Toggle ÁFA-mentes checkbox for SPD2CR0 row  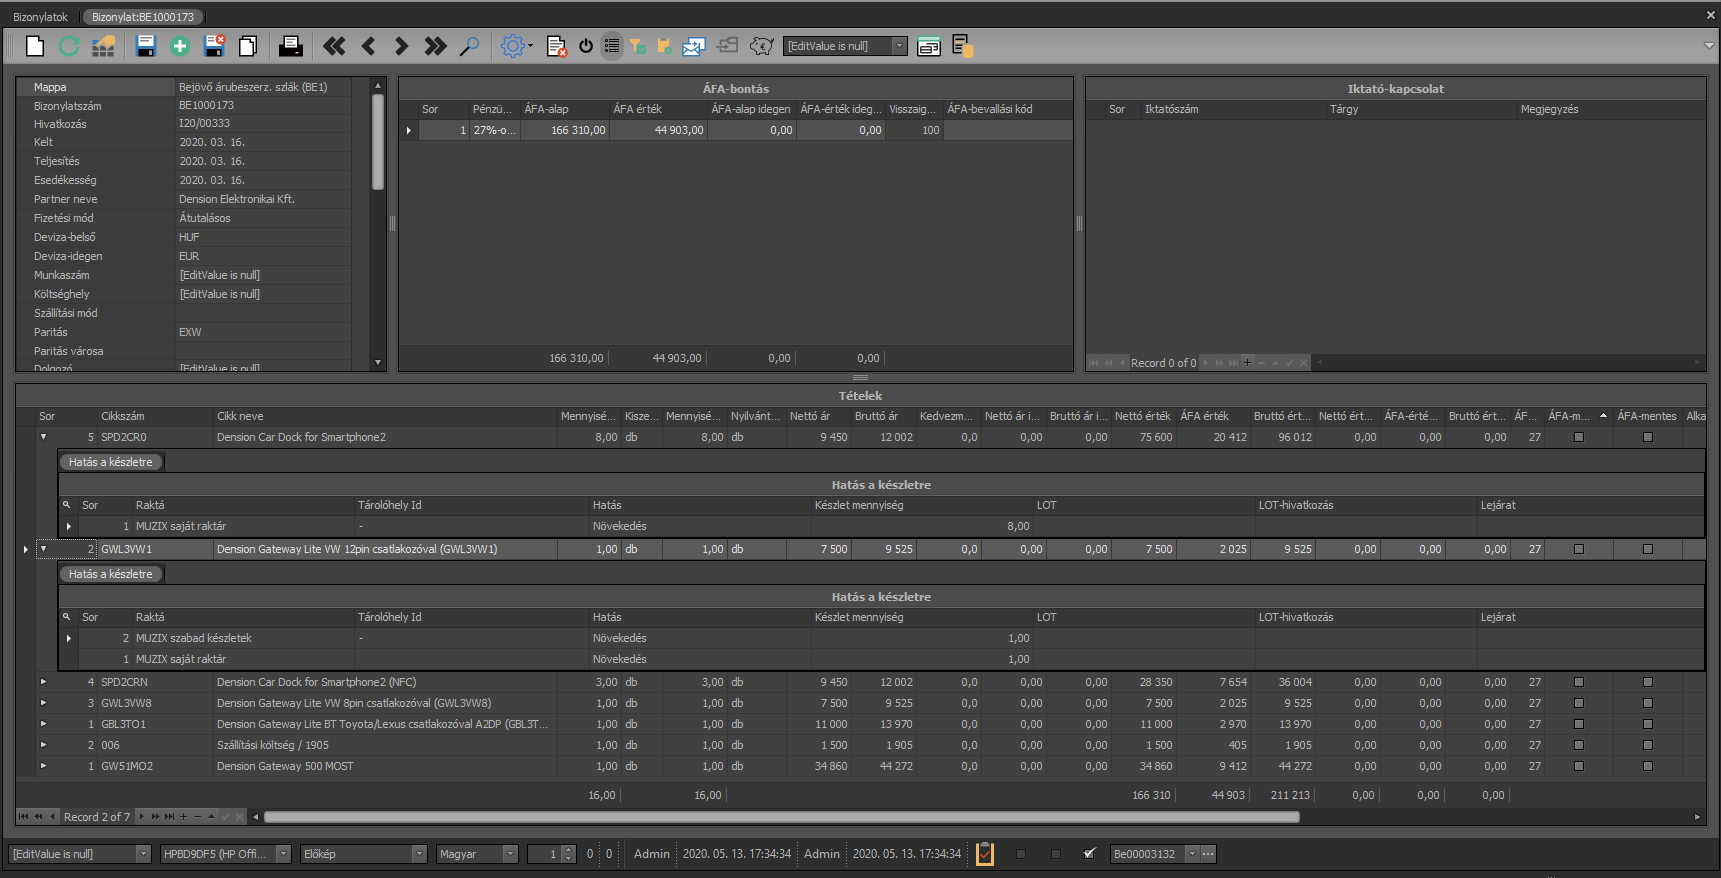click(1648, 437)
